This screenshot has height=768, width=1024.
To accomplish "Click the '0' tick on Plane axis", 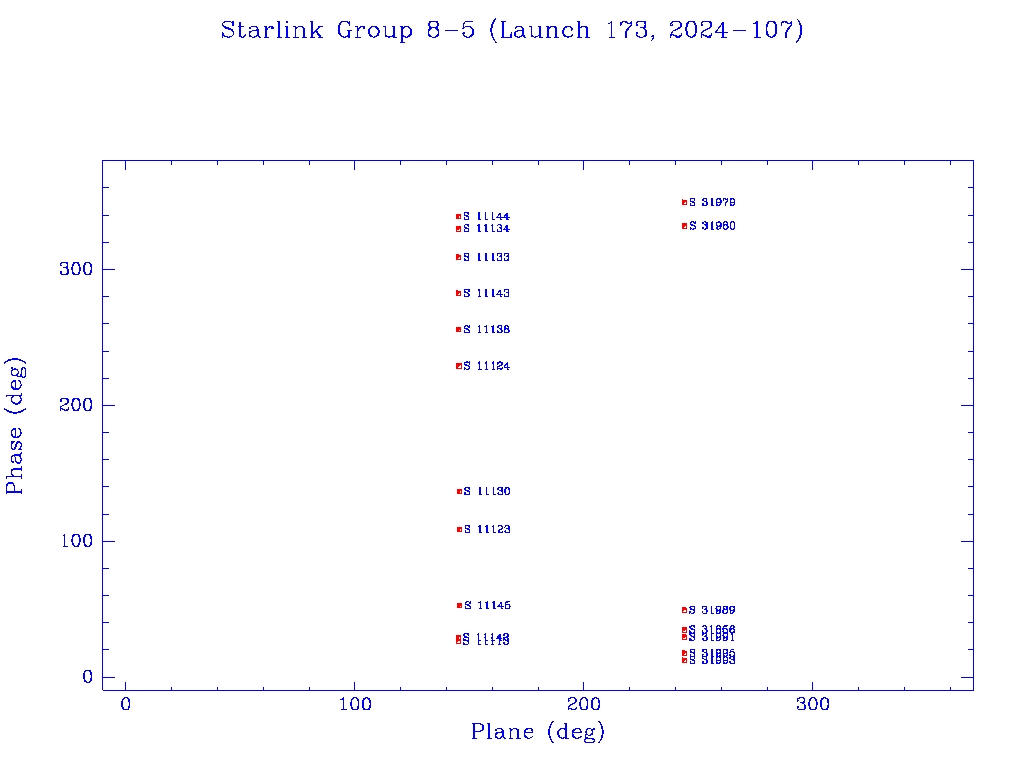I will 125,704.
